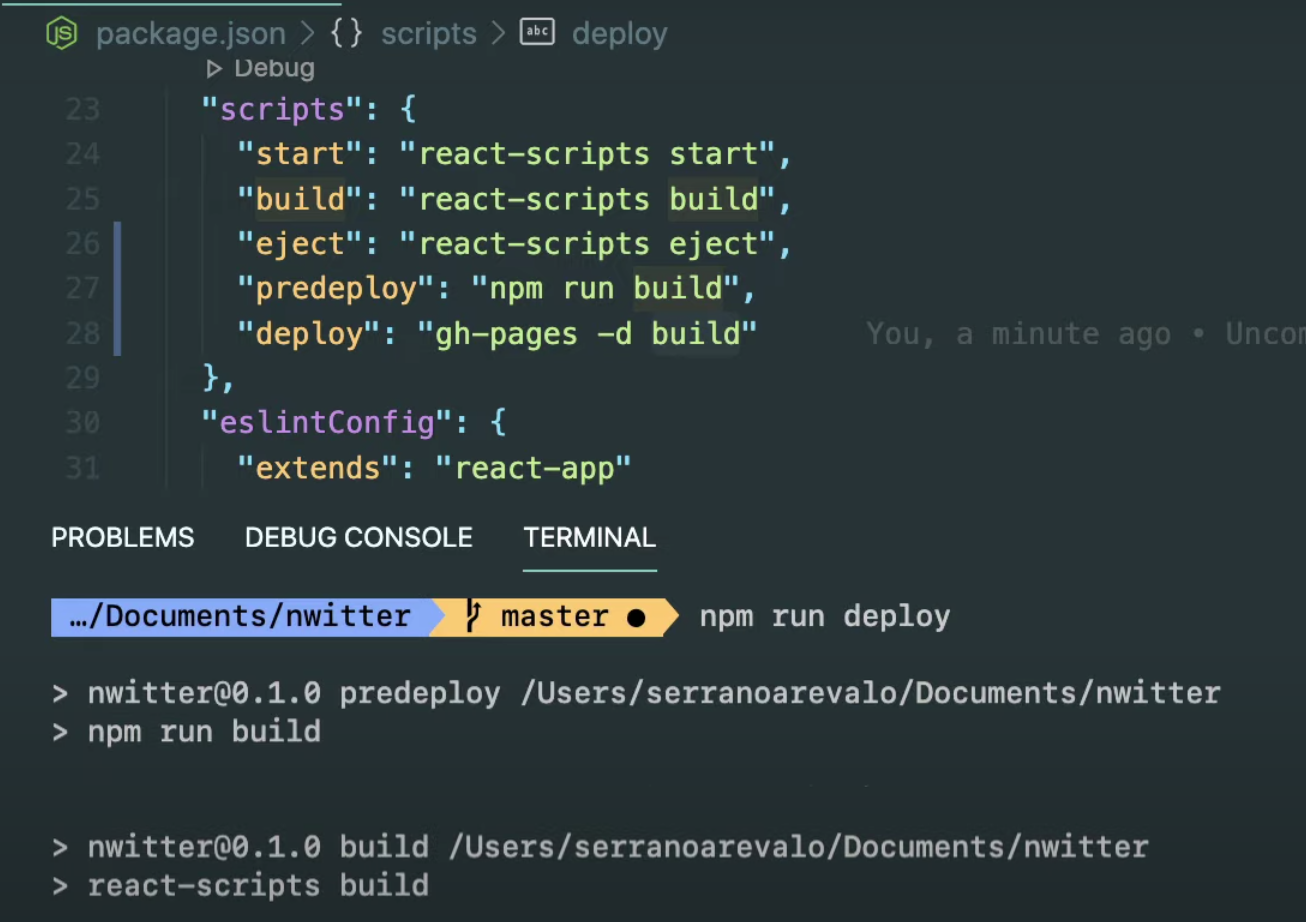Click the "eslintConfig" key text
This screenshot has height=922, width=1306.
pos(327,422)
